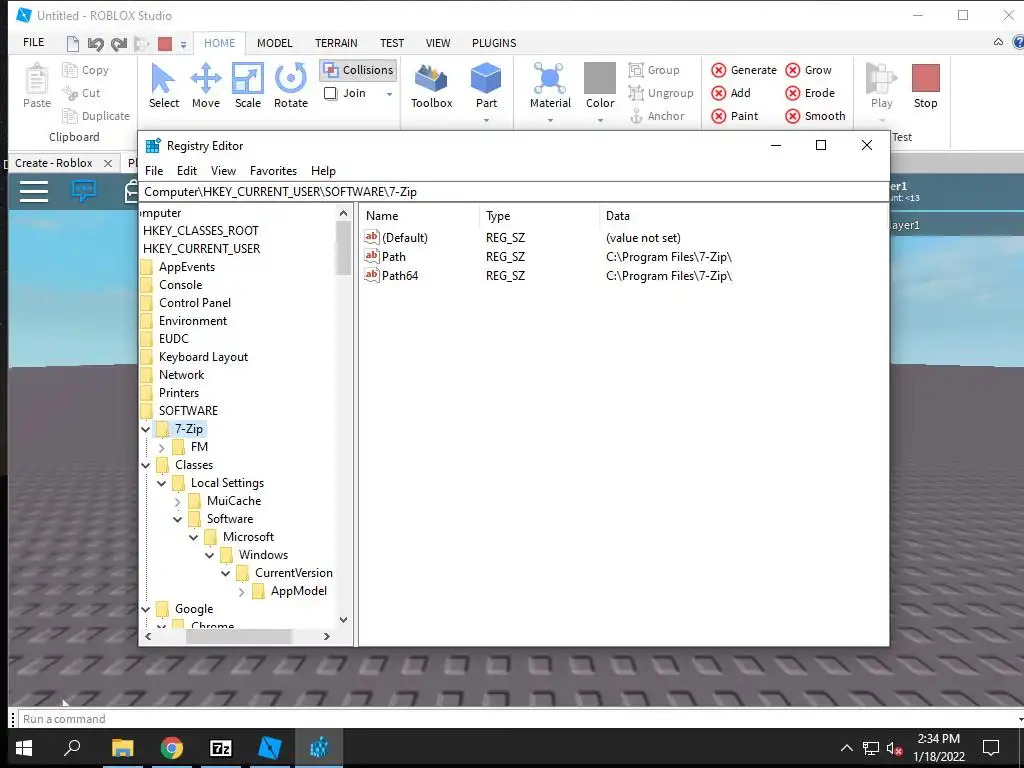1024x768 pixels.
Task: Click the Paint terrain icon
Action: [718, 116]
